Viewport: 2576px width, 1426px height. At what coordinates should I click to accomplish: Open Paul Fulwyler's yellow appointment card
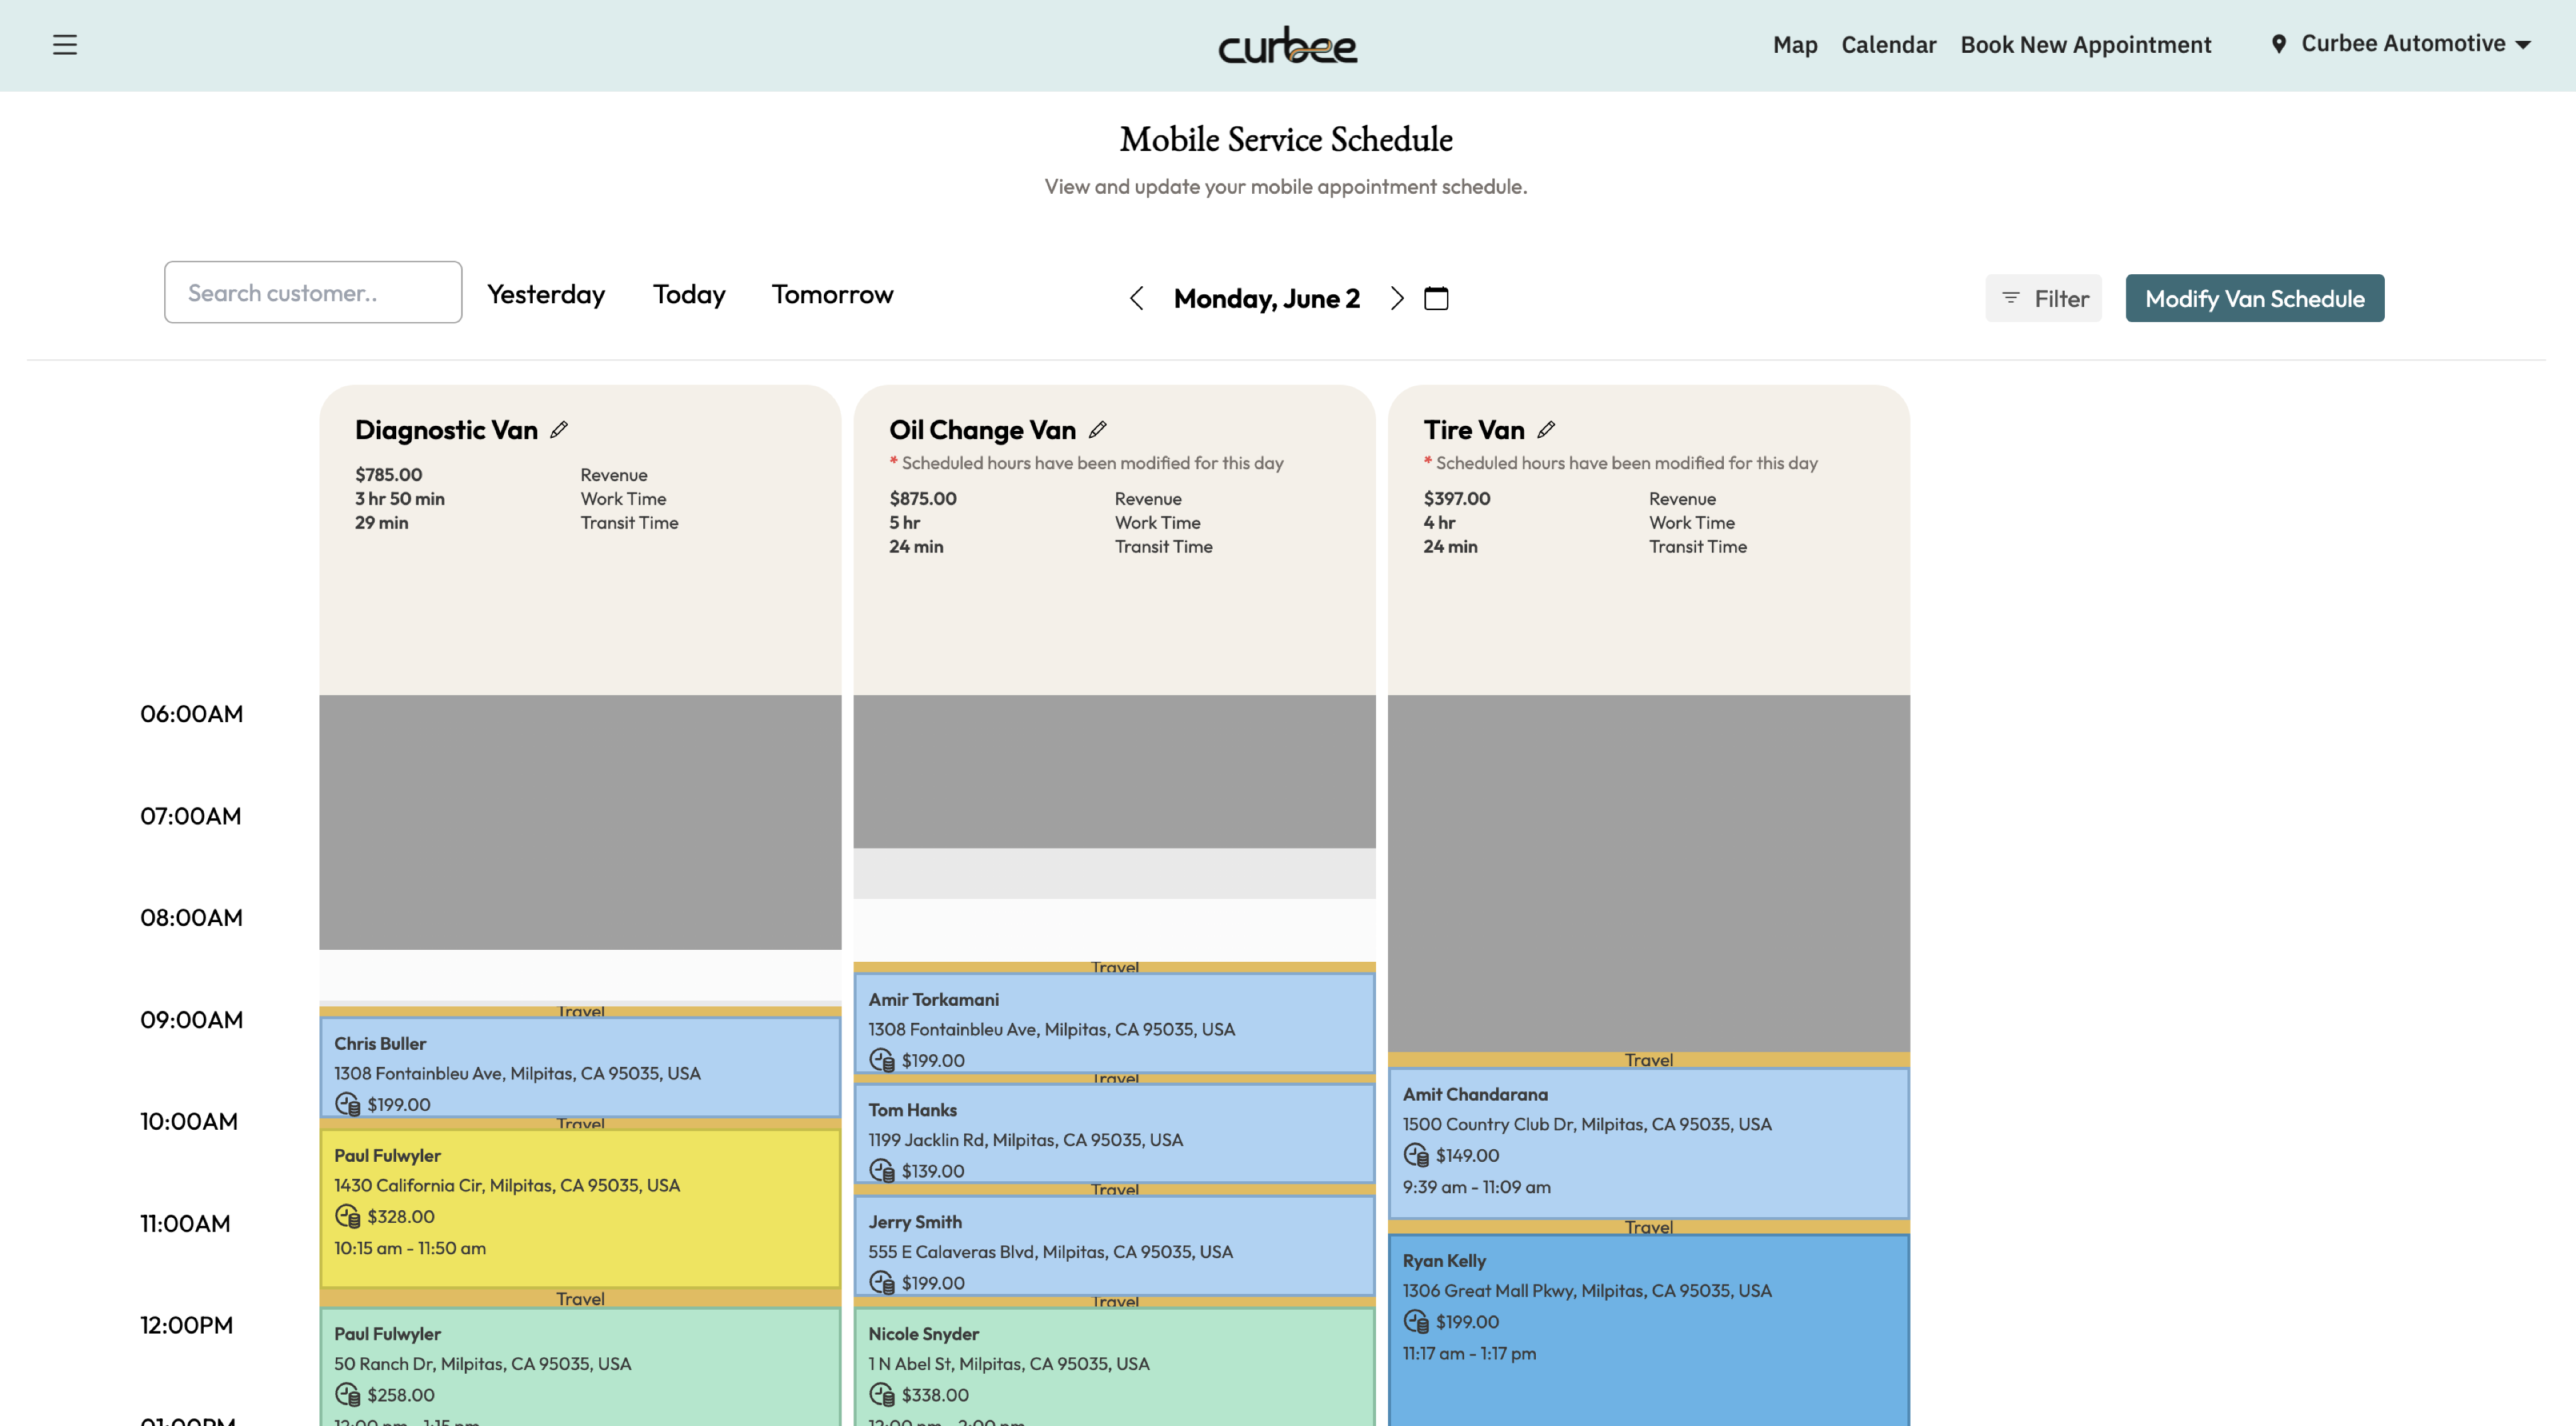580,1205
